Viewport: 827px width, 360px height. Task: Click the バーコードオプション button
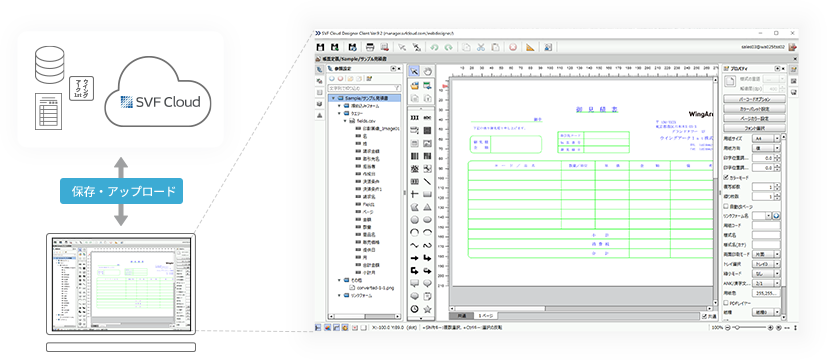754,99
